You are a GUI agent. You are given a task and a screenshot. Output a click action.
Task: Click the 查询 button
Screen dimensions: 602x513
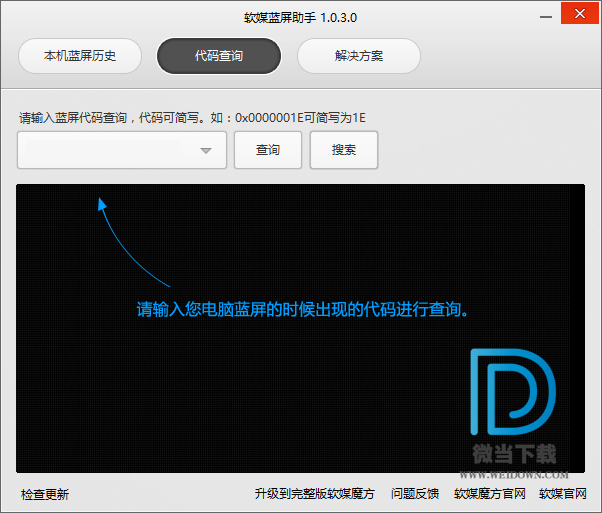[268, 150]
